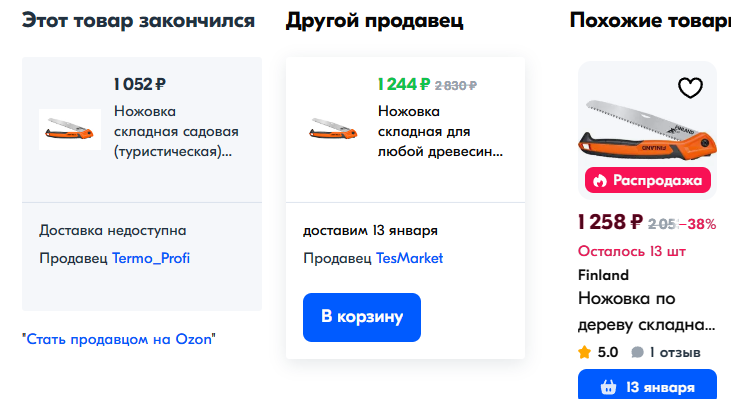This screenshot has height=399, width=731.
Task: Click the Распродажа sale badge
Action: [x=648, y=180]
